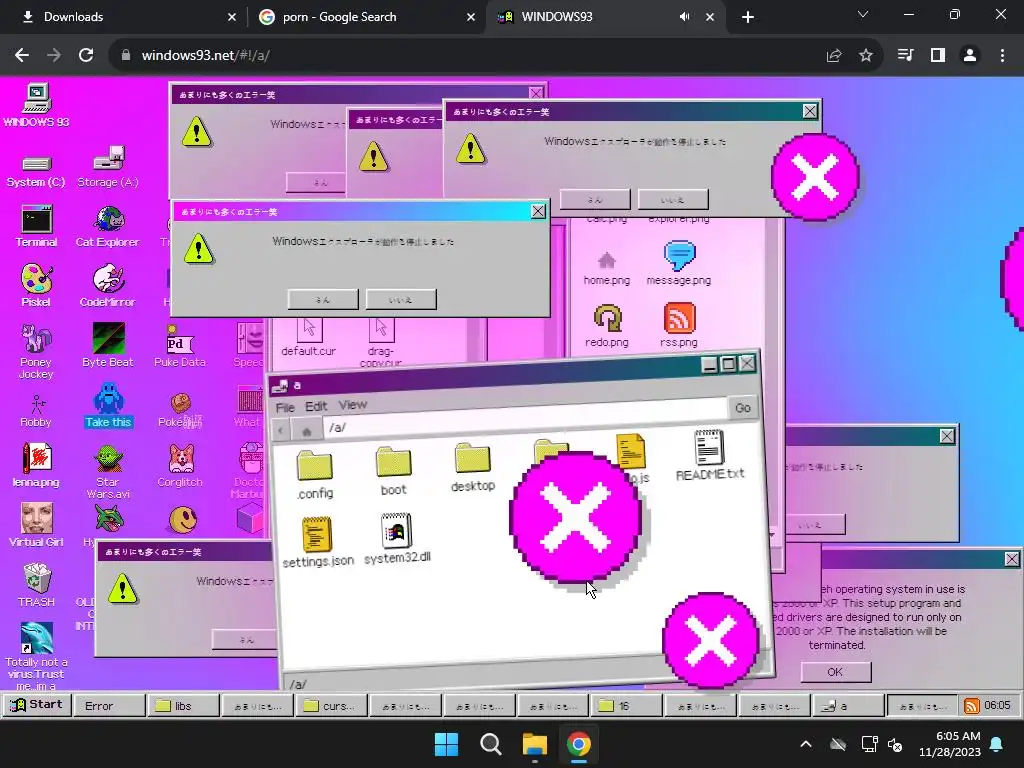Click the RSS icon in Windows 93 tray

point(971,706)
